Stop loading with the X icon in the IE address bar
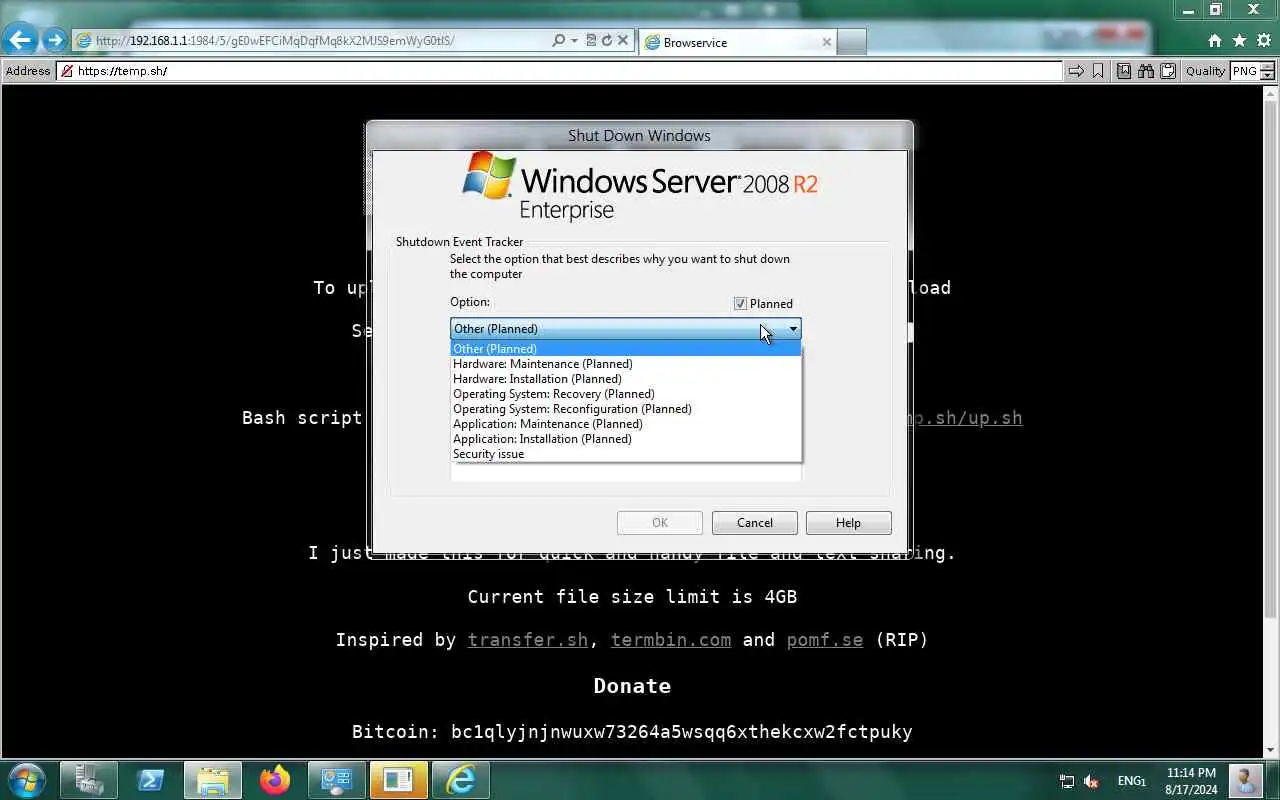The height and width of the screenshot is (800, 1280). pyautogui.click(x=622, y=41)
